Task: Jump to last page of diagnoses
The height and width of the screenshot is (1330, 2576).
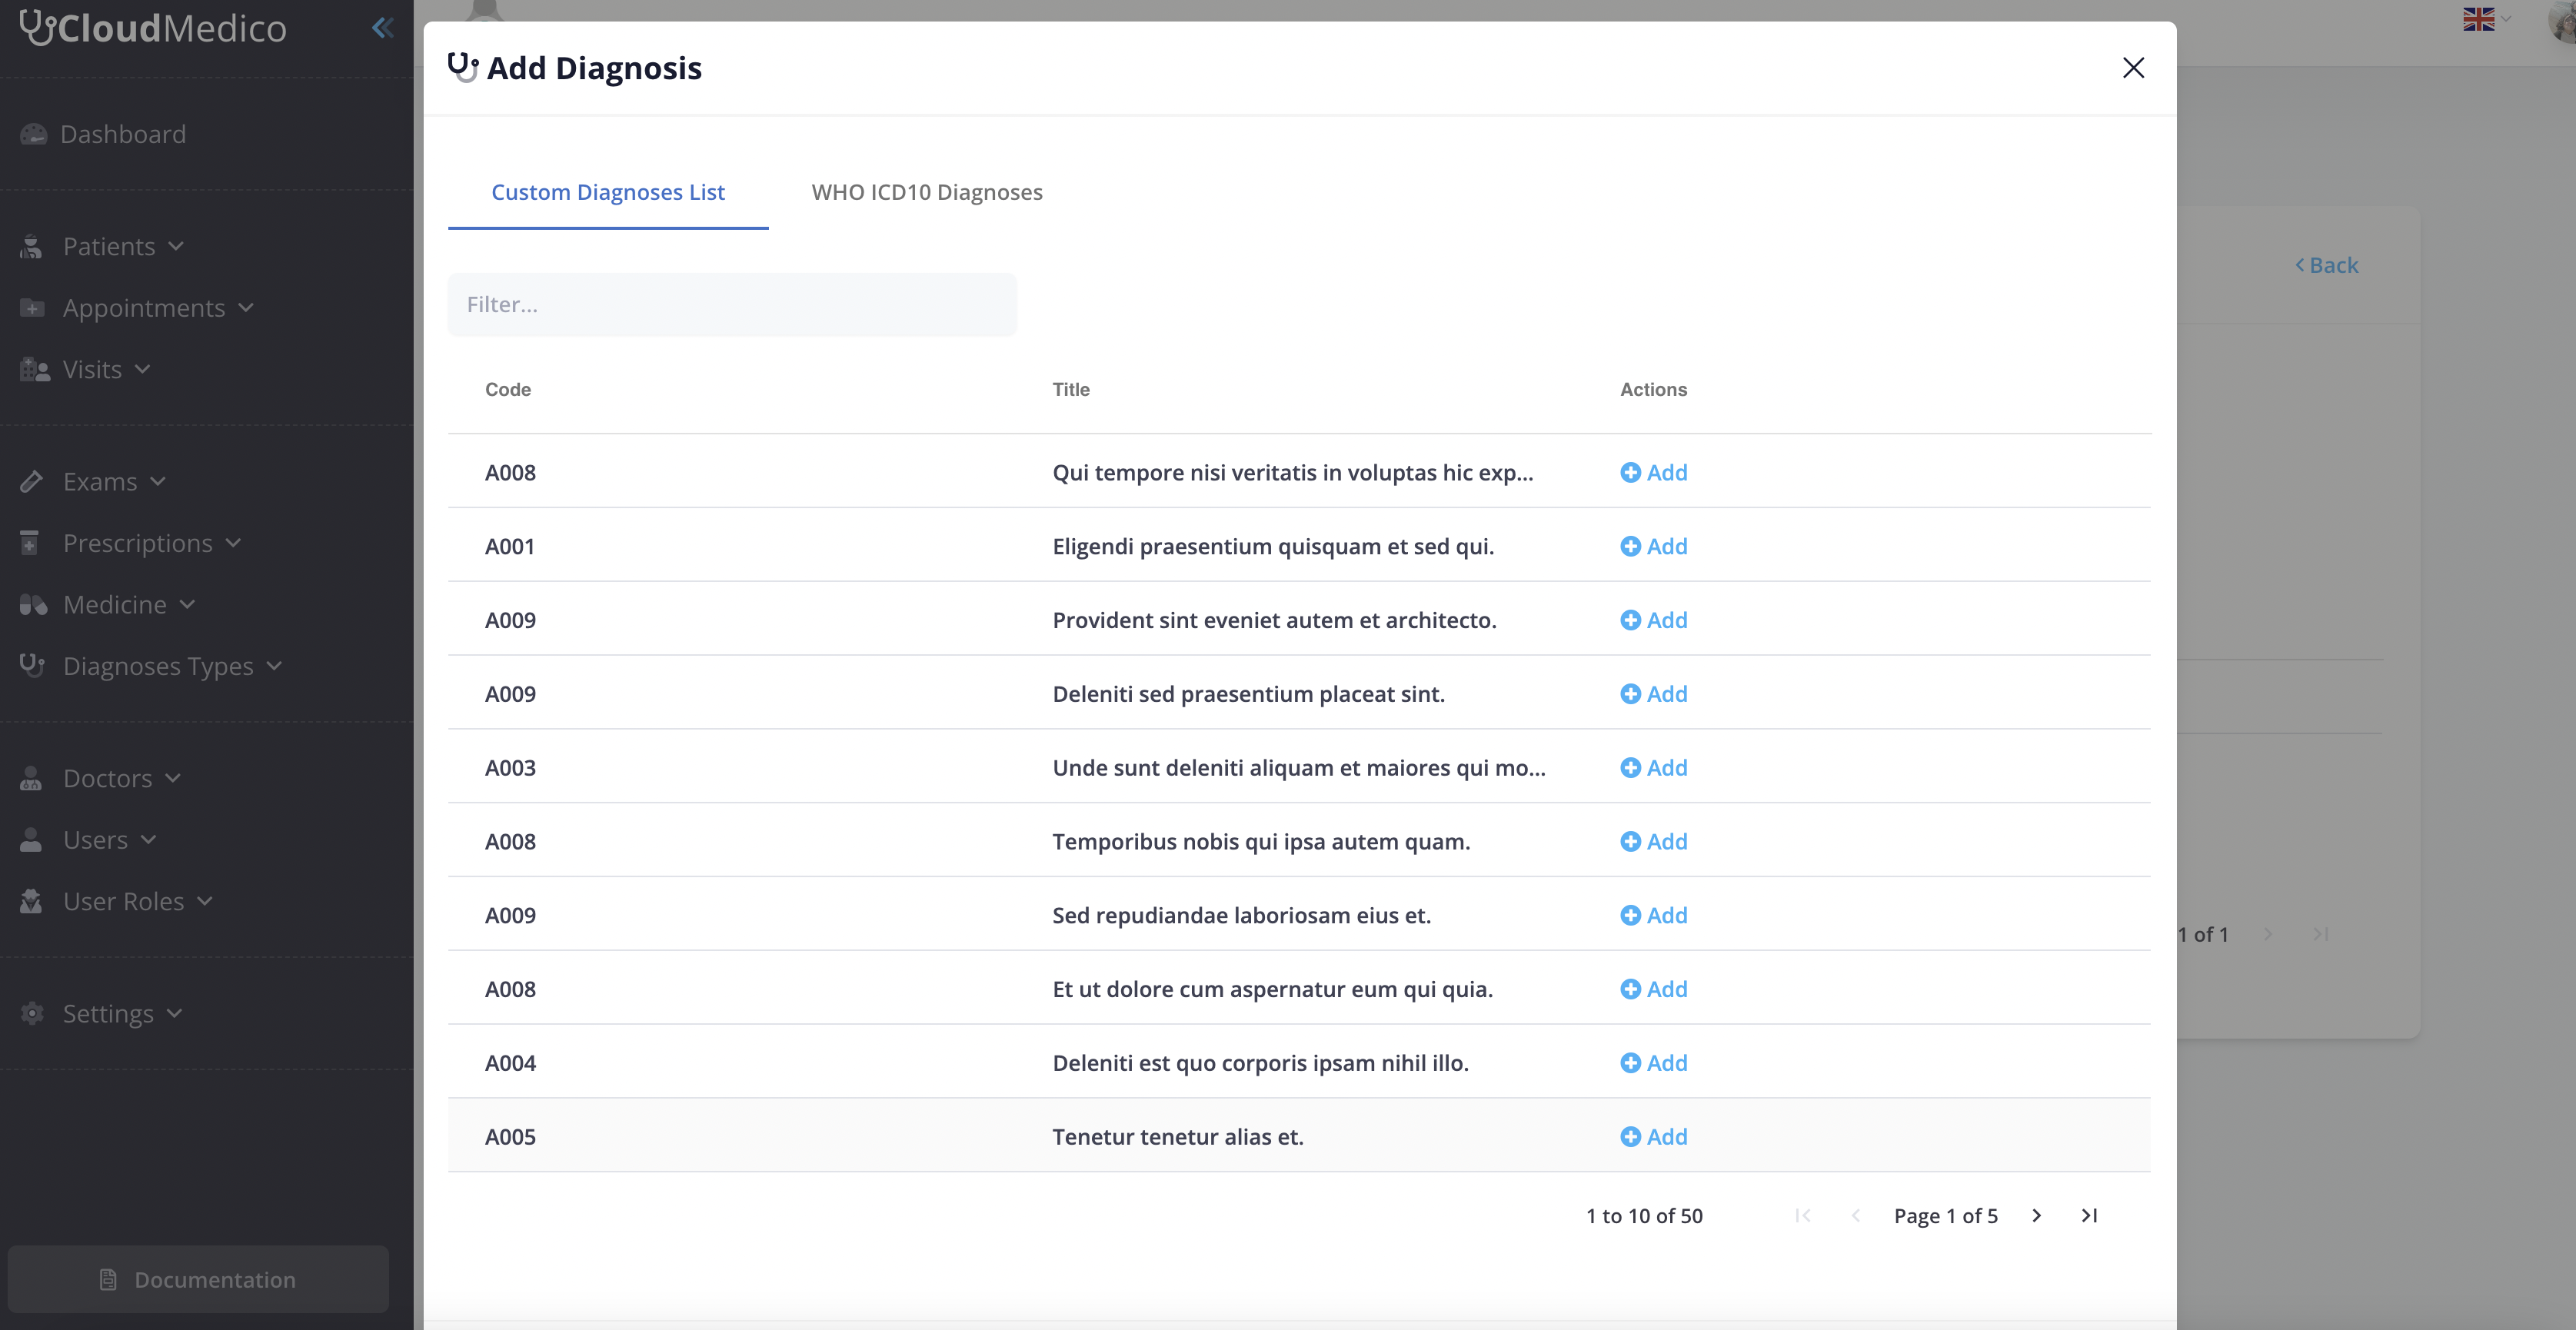Action: [x=2089, y=1215]
